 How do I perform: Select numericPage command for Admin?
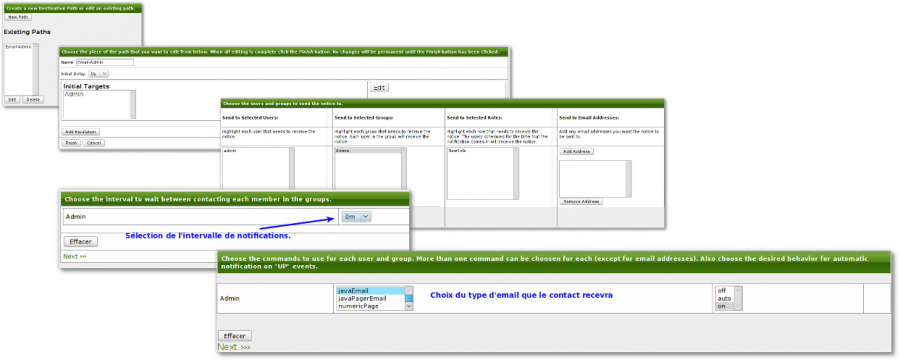371,306
